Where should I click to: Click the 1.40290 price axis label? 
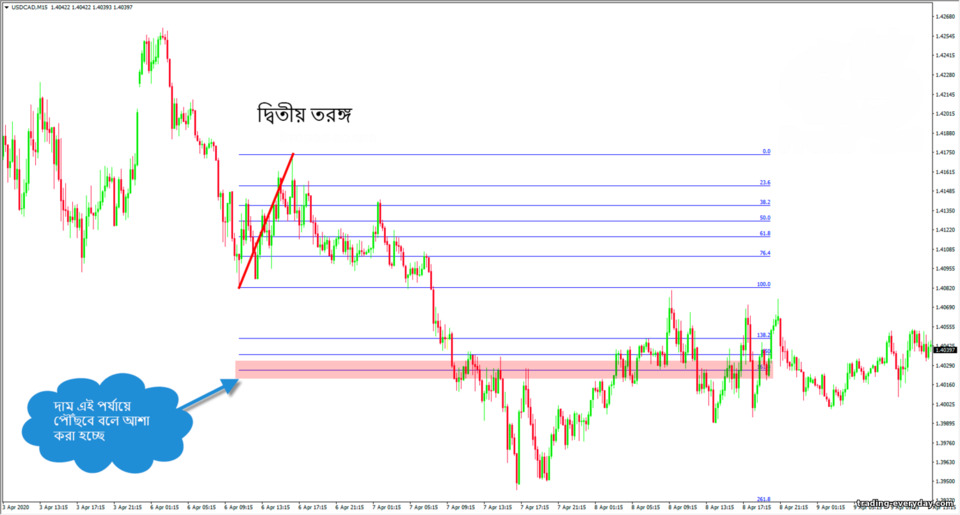pyautogui.click(x=945, y=365)
